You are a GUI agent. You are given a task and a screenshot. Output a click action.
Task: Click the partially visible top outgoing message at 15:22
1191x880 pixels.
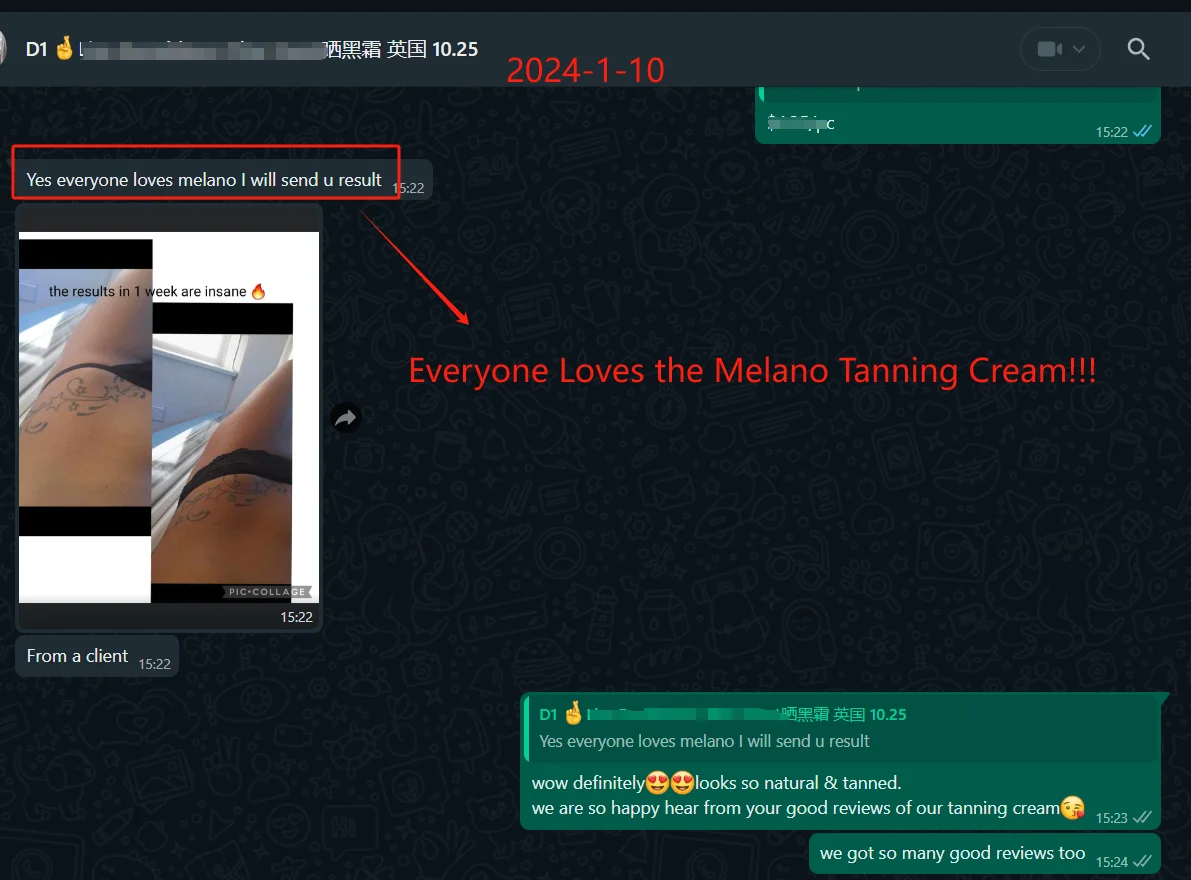pos(958,115)
